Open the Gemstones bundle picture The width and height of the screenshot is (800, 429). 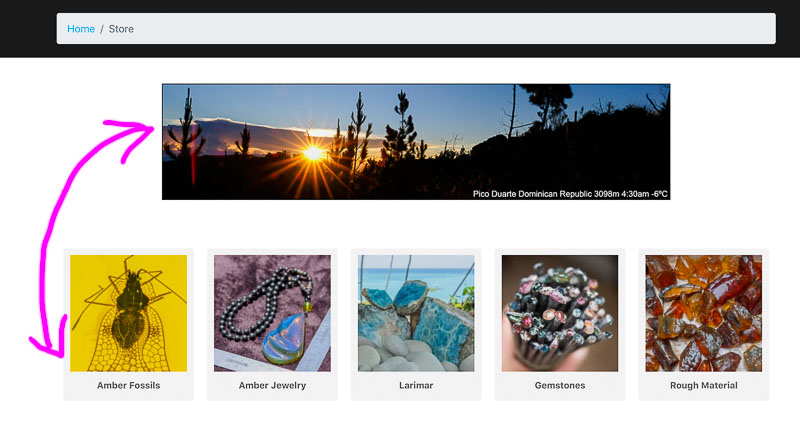(x=560, y=313)
